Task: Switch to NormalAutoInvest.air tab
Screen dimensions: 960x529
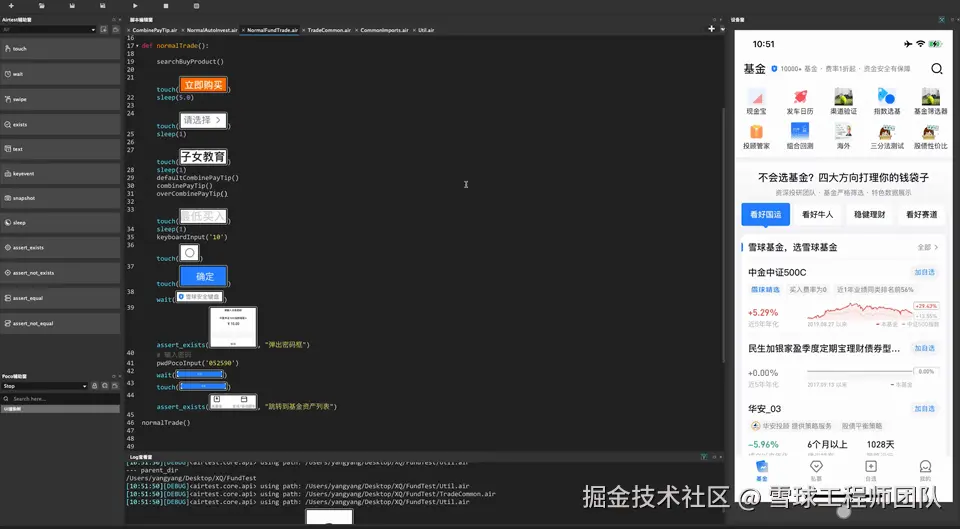Action: (212, 30)
